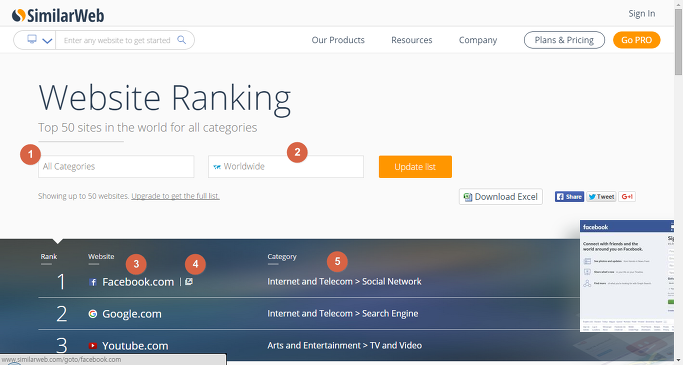
Task: Open the Worldwide country dropdown
Action: (x=286, y=166)
